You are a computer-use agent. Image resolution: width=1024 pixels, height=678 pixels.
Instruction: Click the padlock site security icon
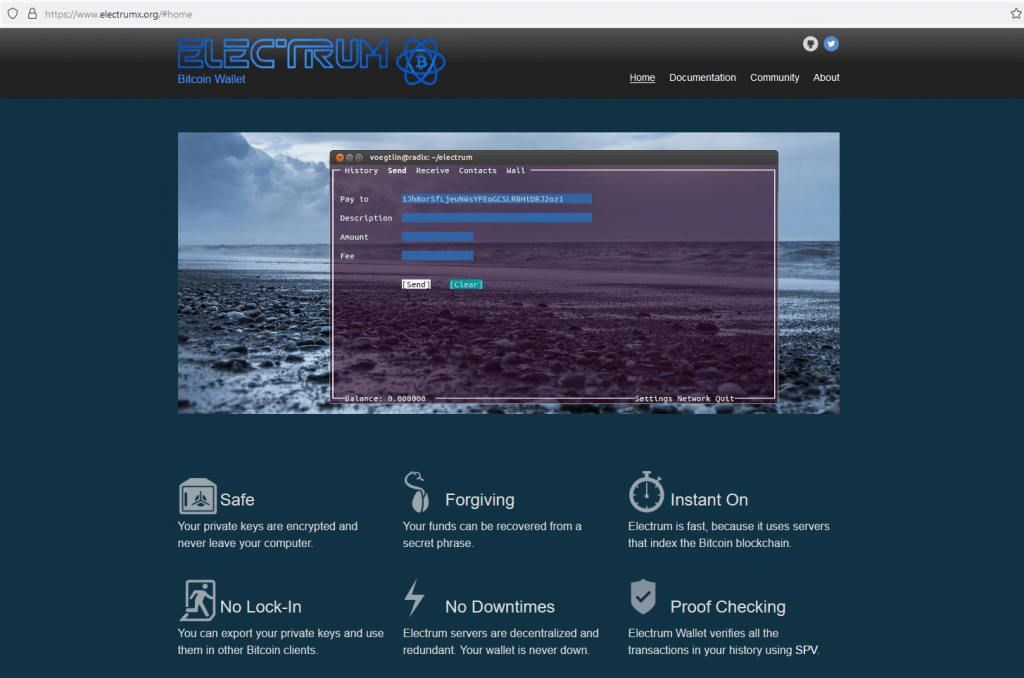point(32,14)
